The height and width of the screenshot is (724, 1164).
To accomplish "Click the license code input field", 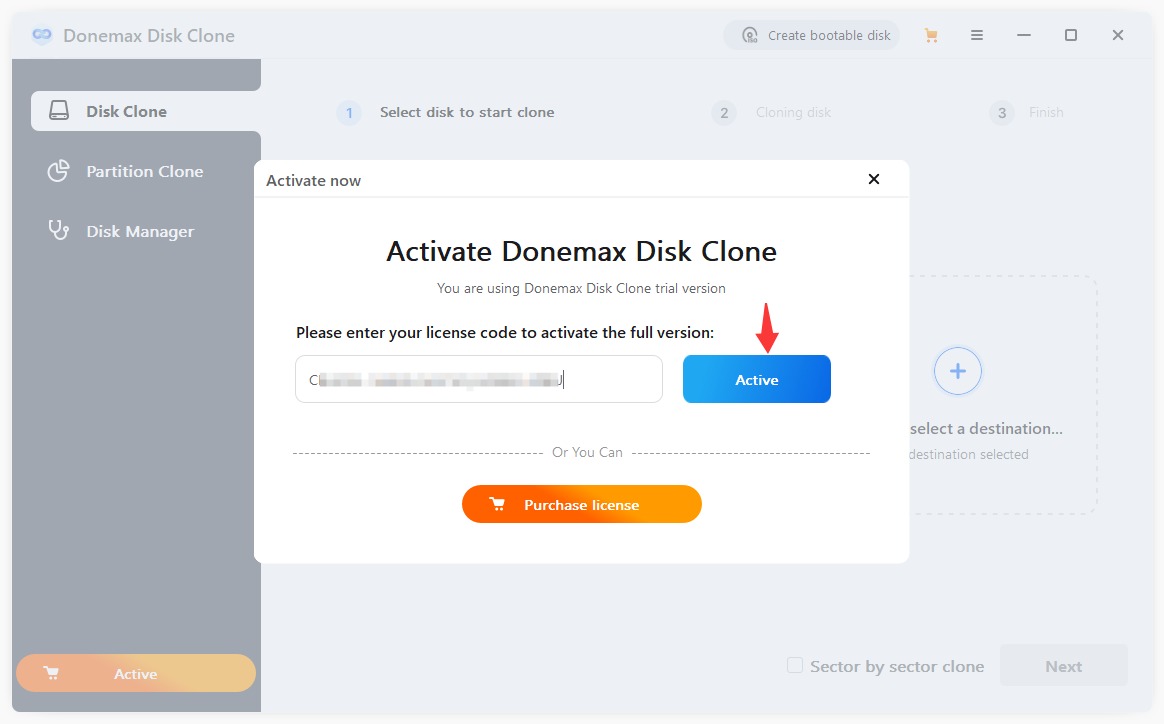I will 479,379.
